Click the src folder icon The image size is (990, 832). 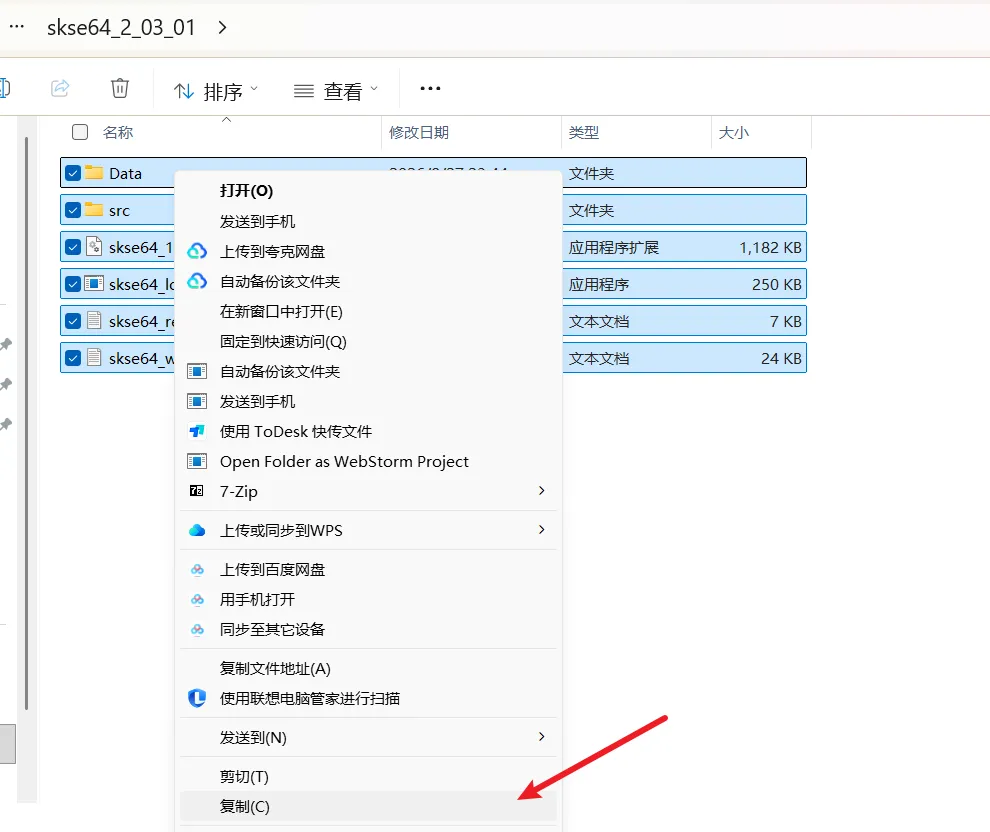[93, 209]
